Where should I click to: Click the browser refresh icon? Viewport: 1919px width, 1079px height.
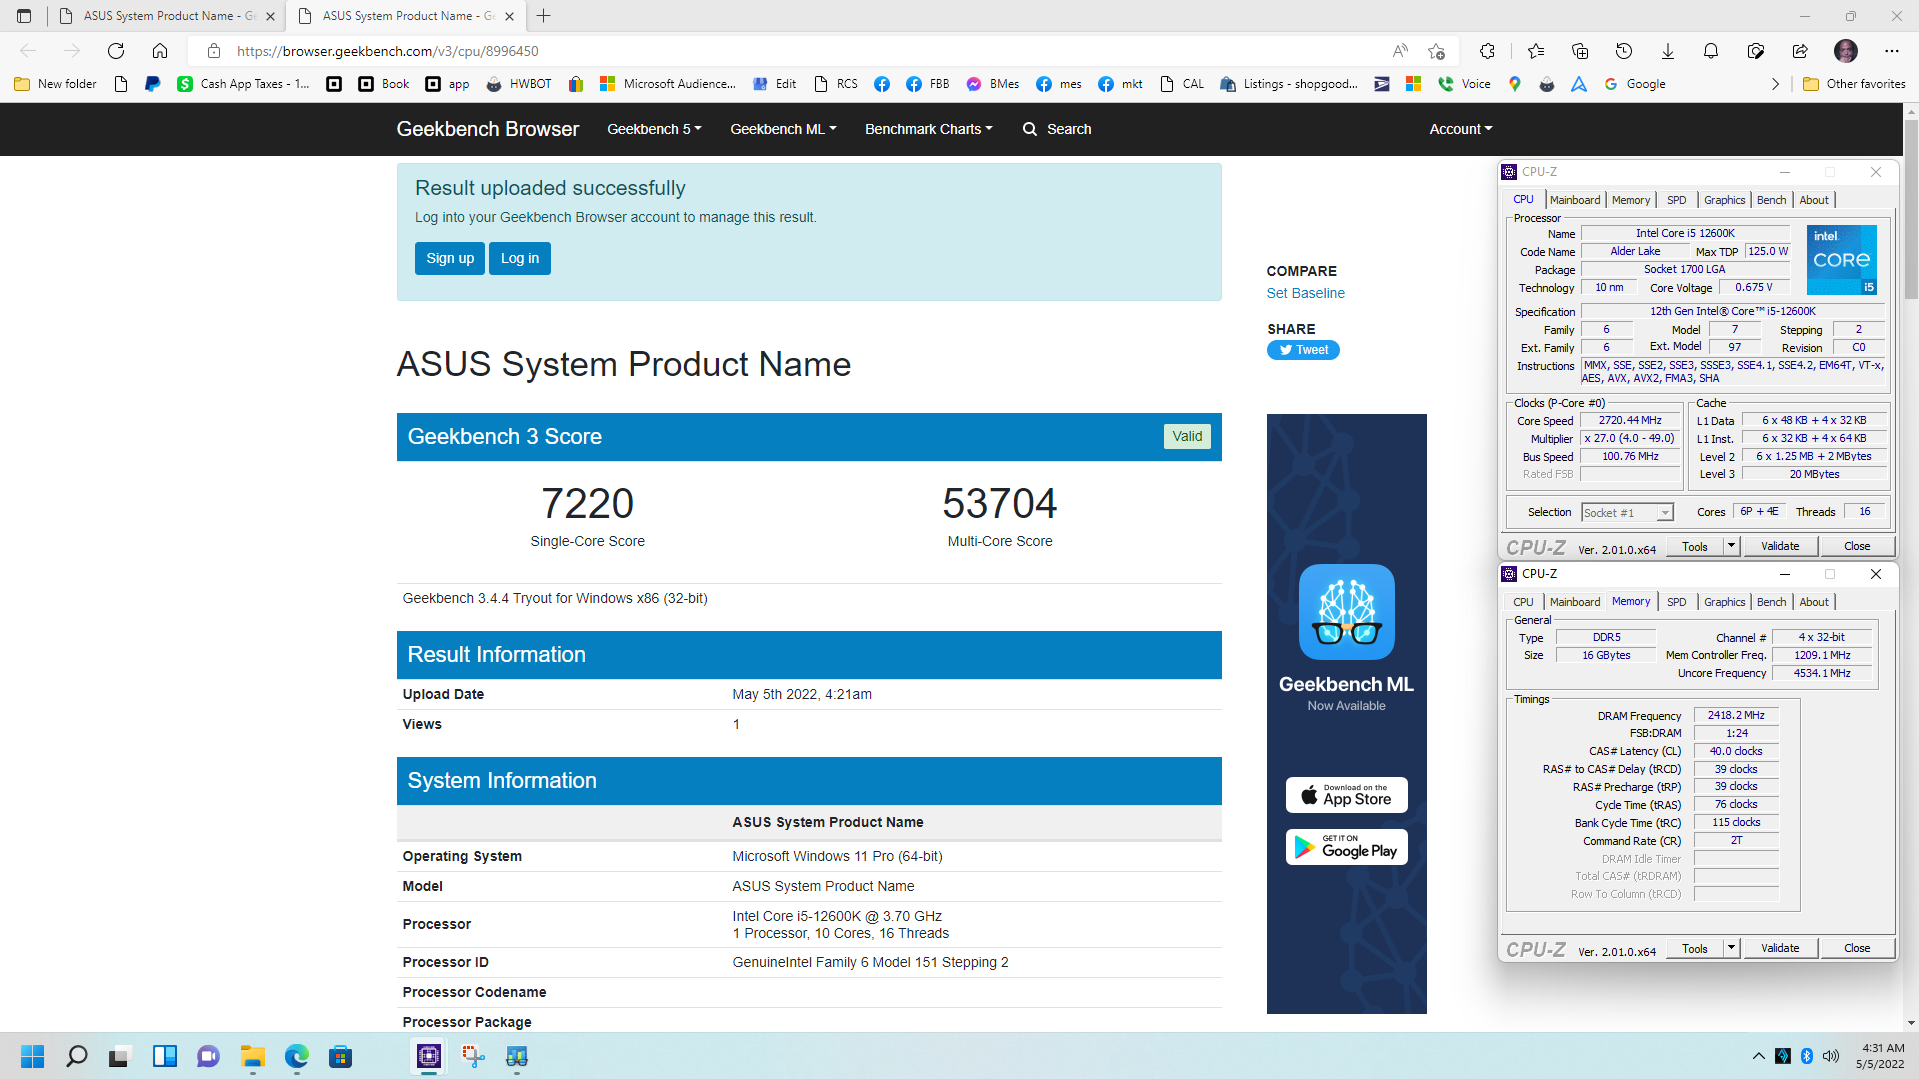coord(116,51)
